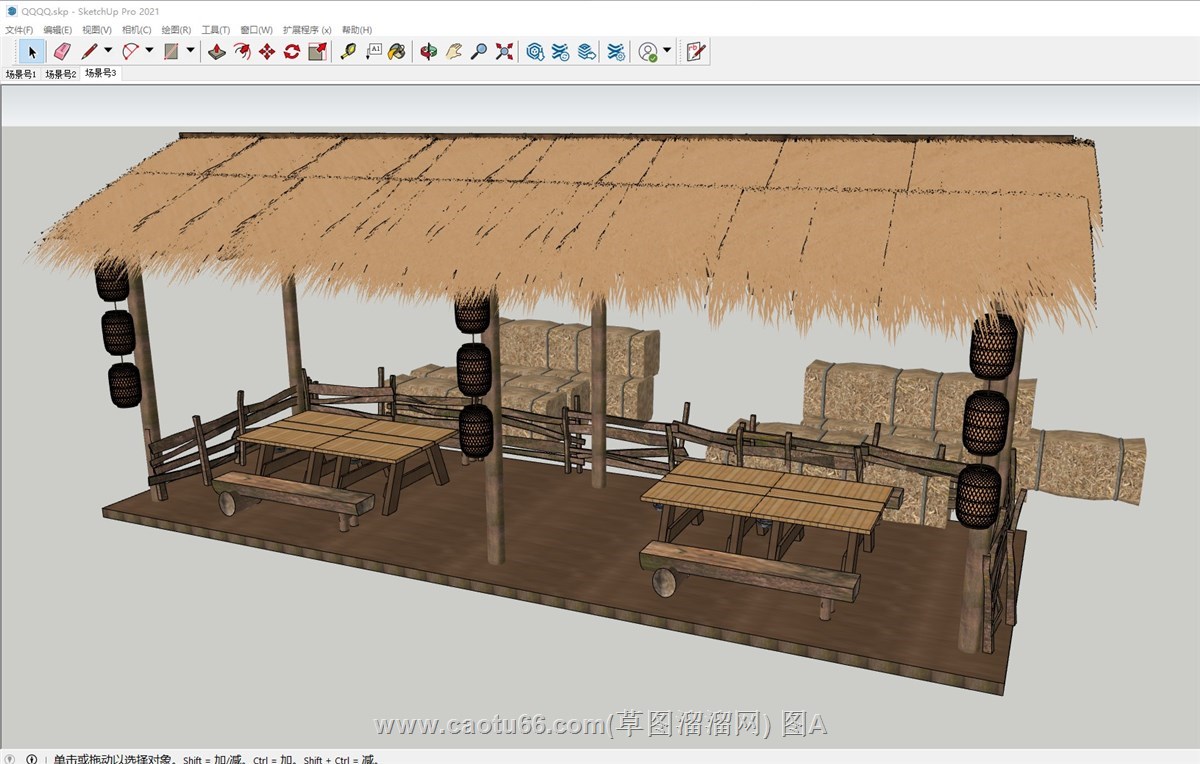Activate the Push/Pull tool
This screenshot has width=1200, height=764.
pos(216,52)
